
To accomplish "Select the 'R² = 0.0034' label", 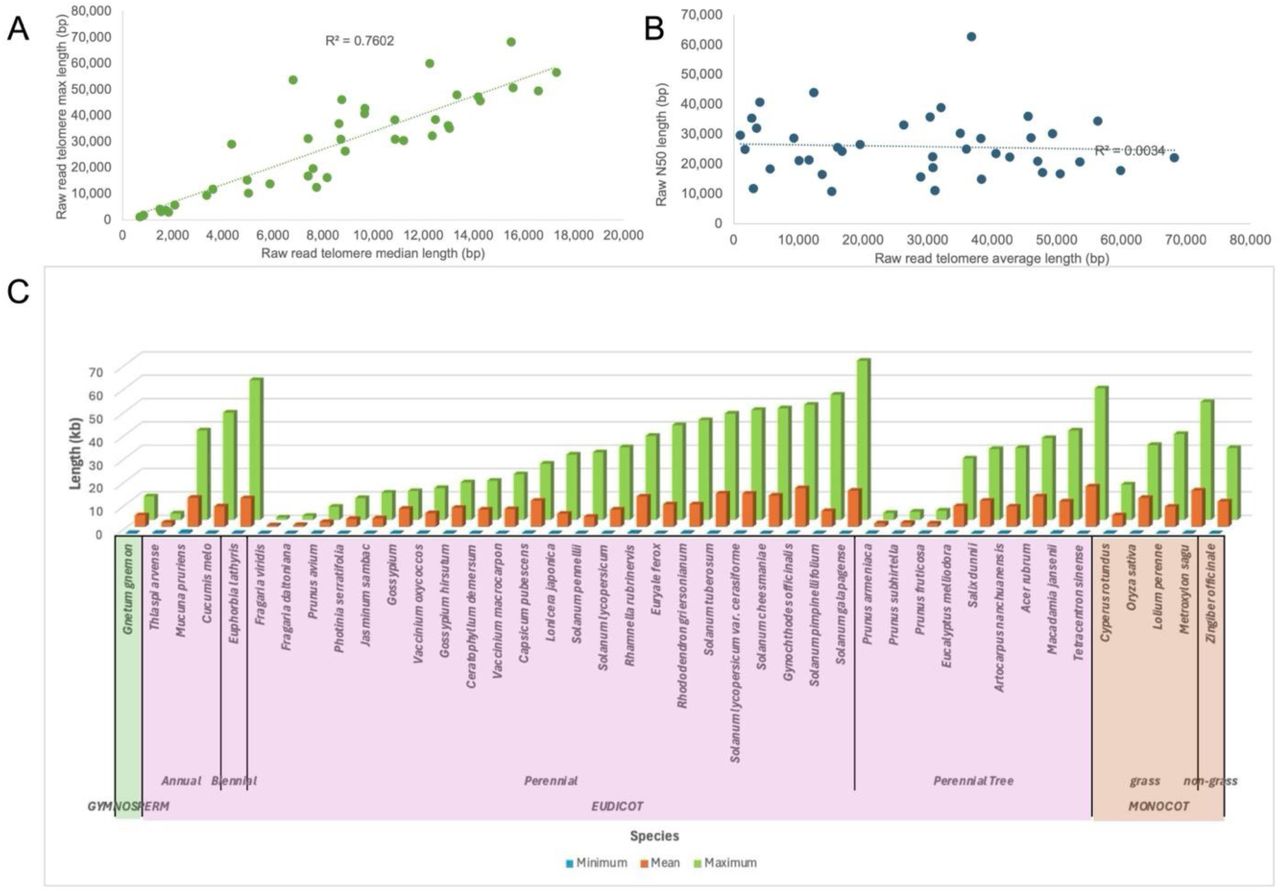I will [x=1129, y=151].
